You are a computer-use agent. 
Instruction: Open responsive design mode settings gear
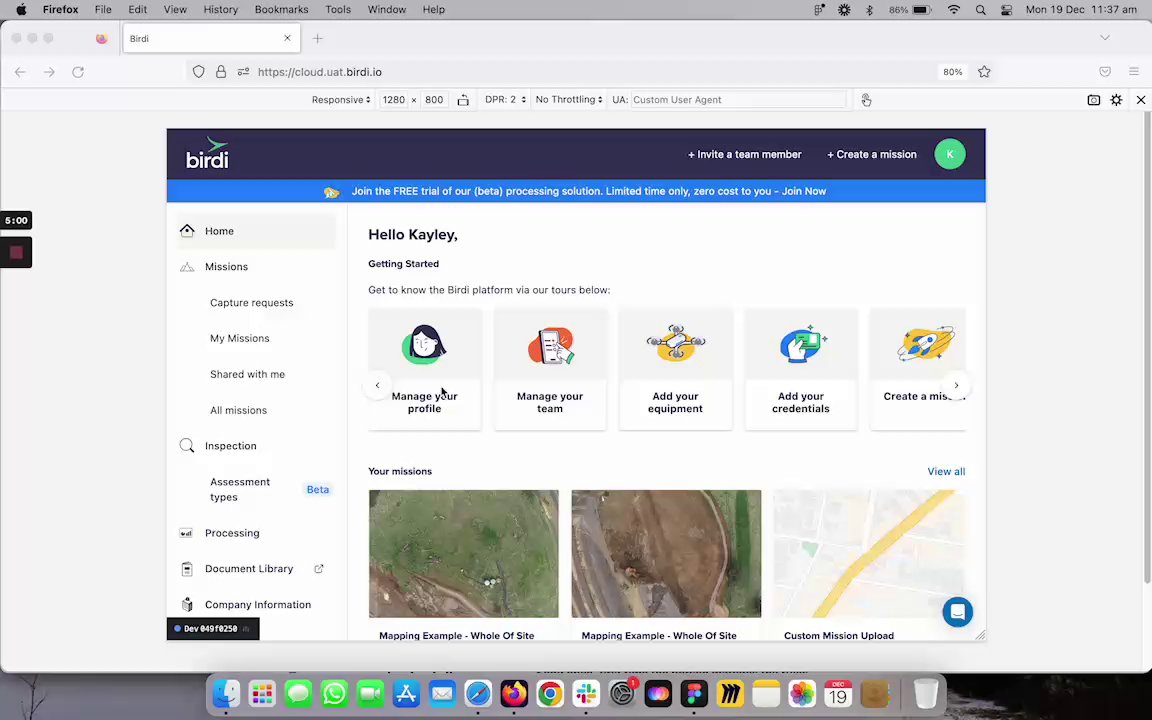(1116, 100)
